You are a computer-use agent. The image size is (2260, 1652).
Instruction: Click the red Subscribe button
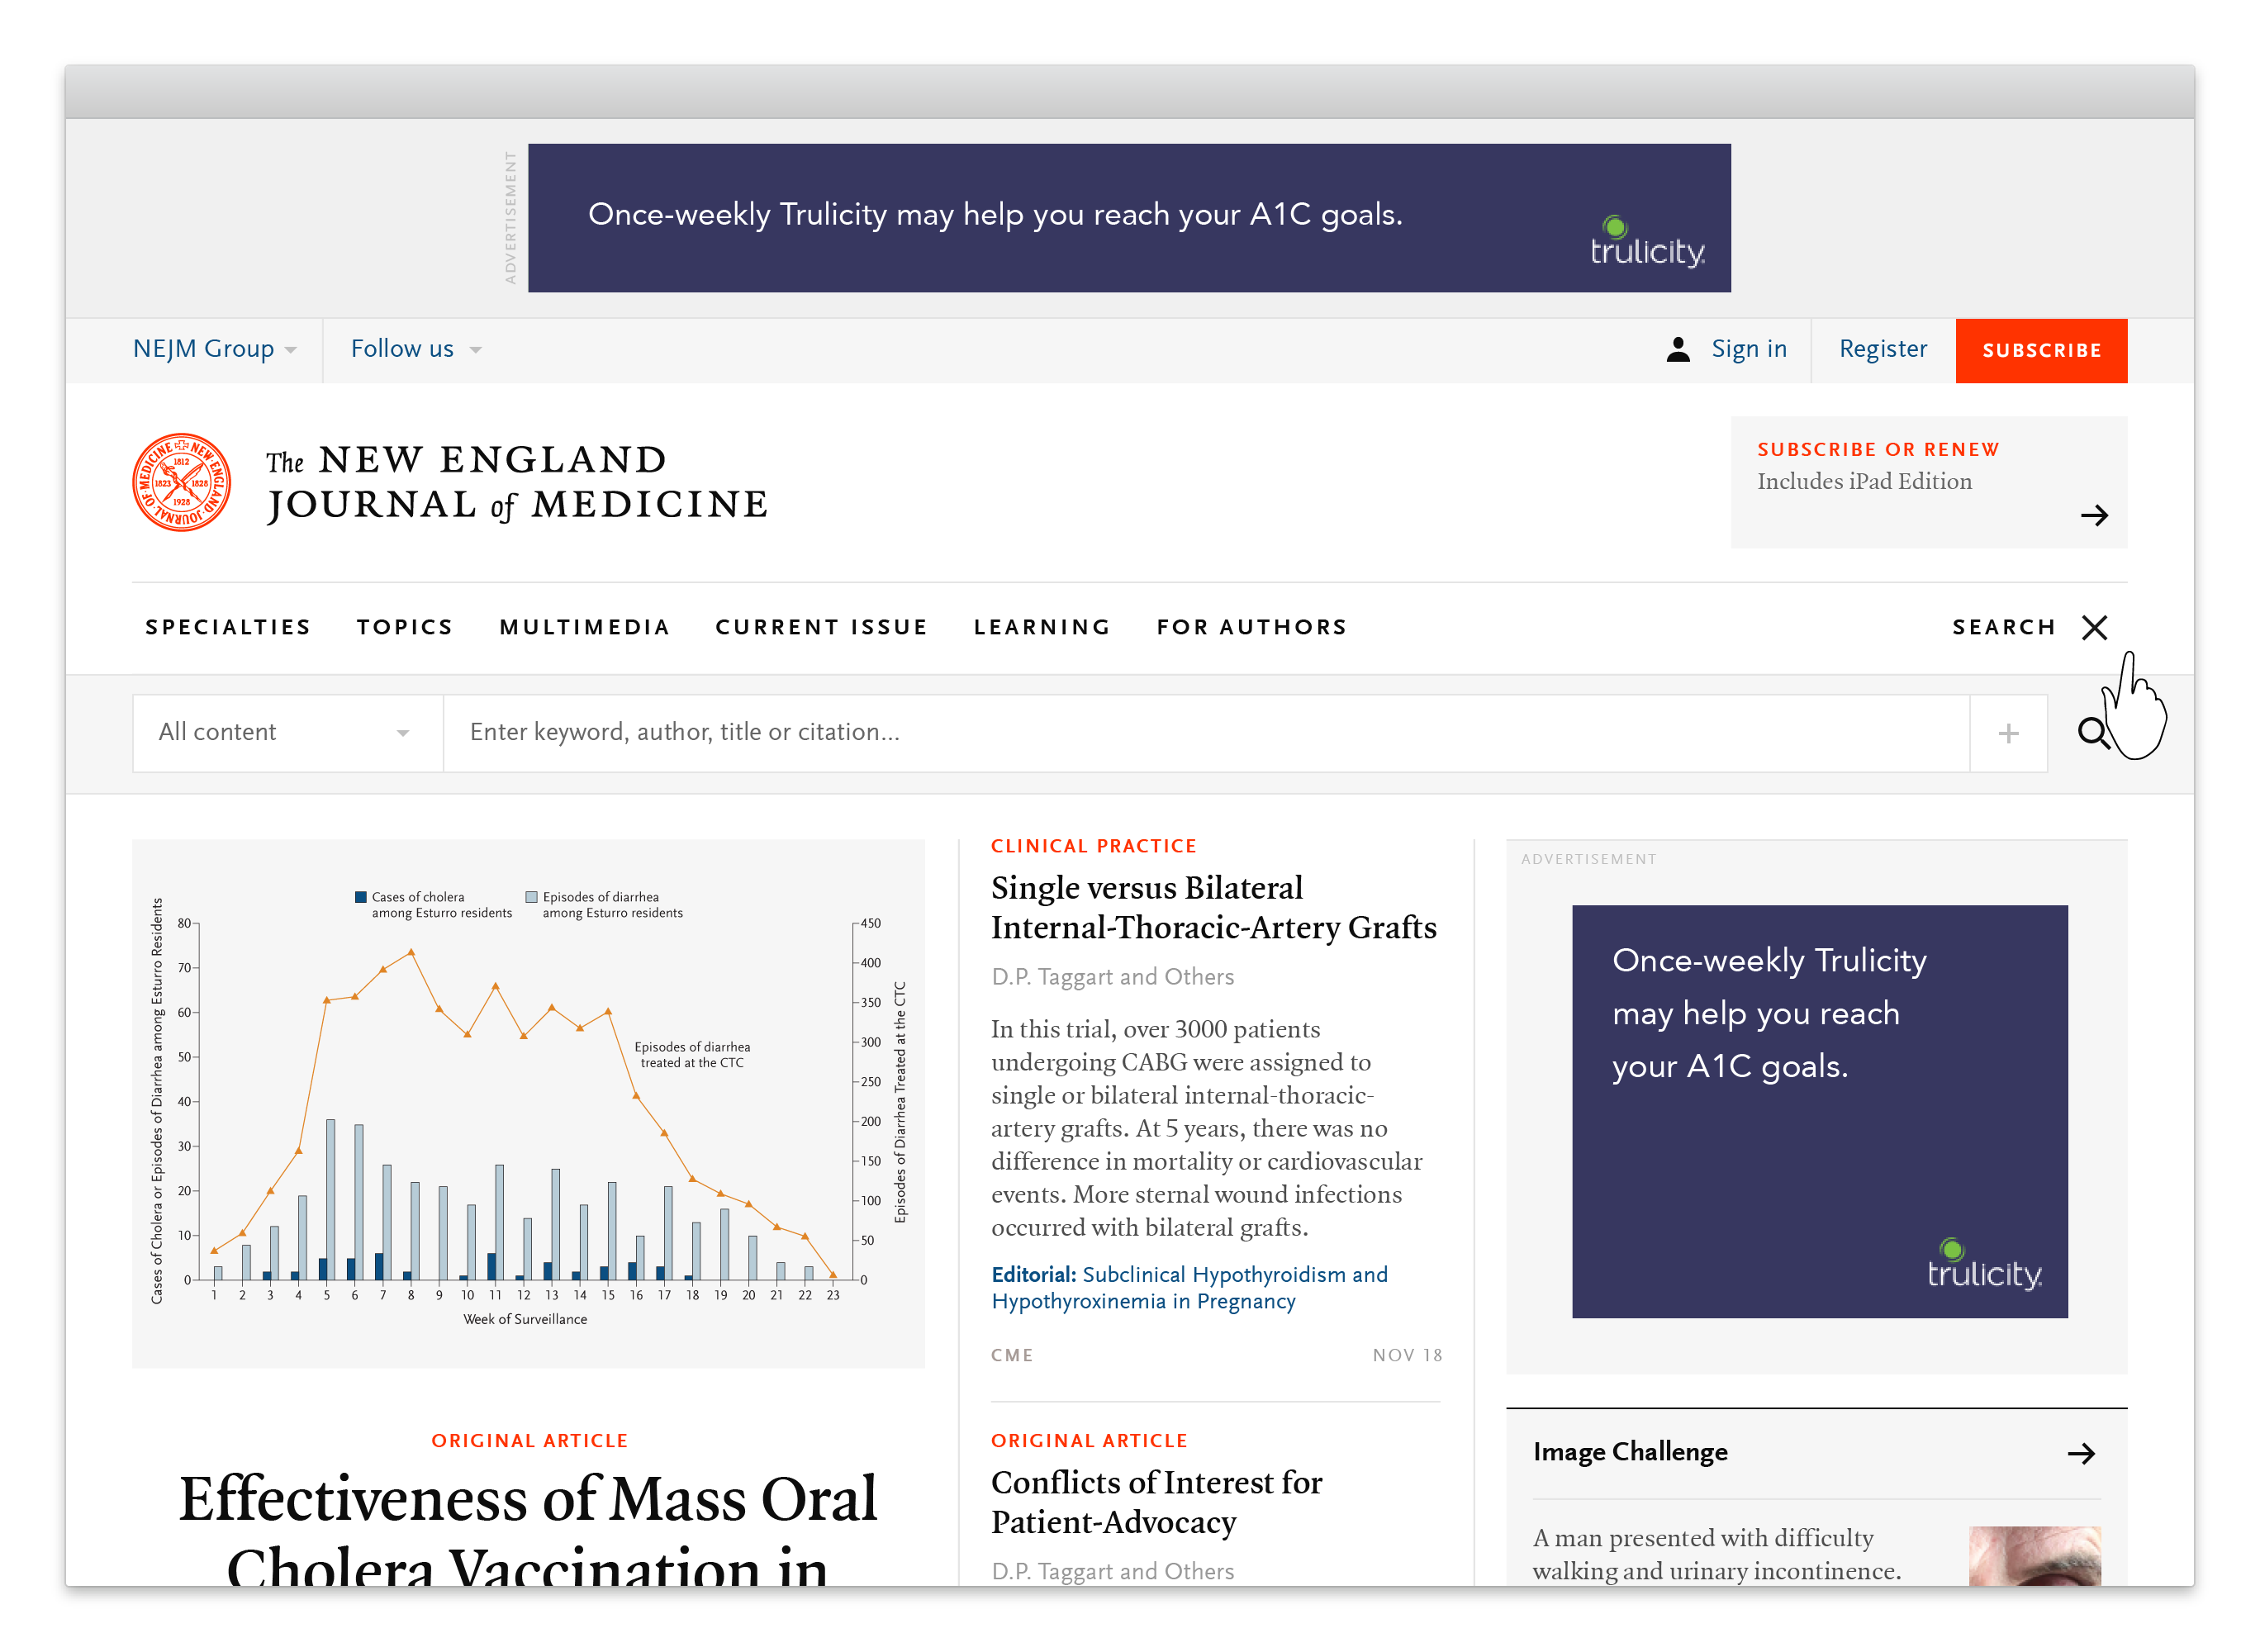[2041, 350]
